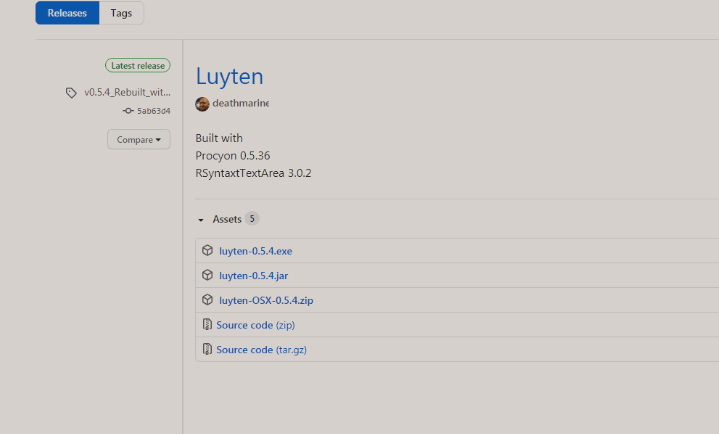The height and width of the screenshot is (434, 719).
Task: Click zip file icon beside Source code (zip)
Action: 207,324
